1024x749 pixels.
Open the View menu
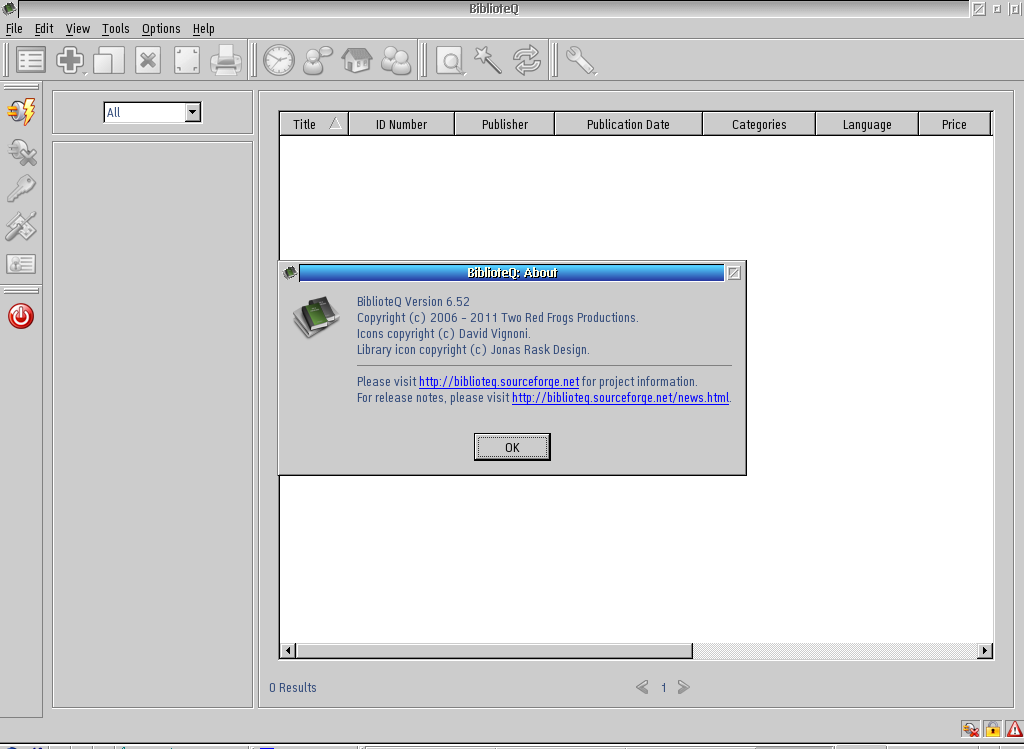78,29
